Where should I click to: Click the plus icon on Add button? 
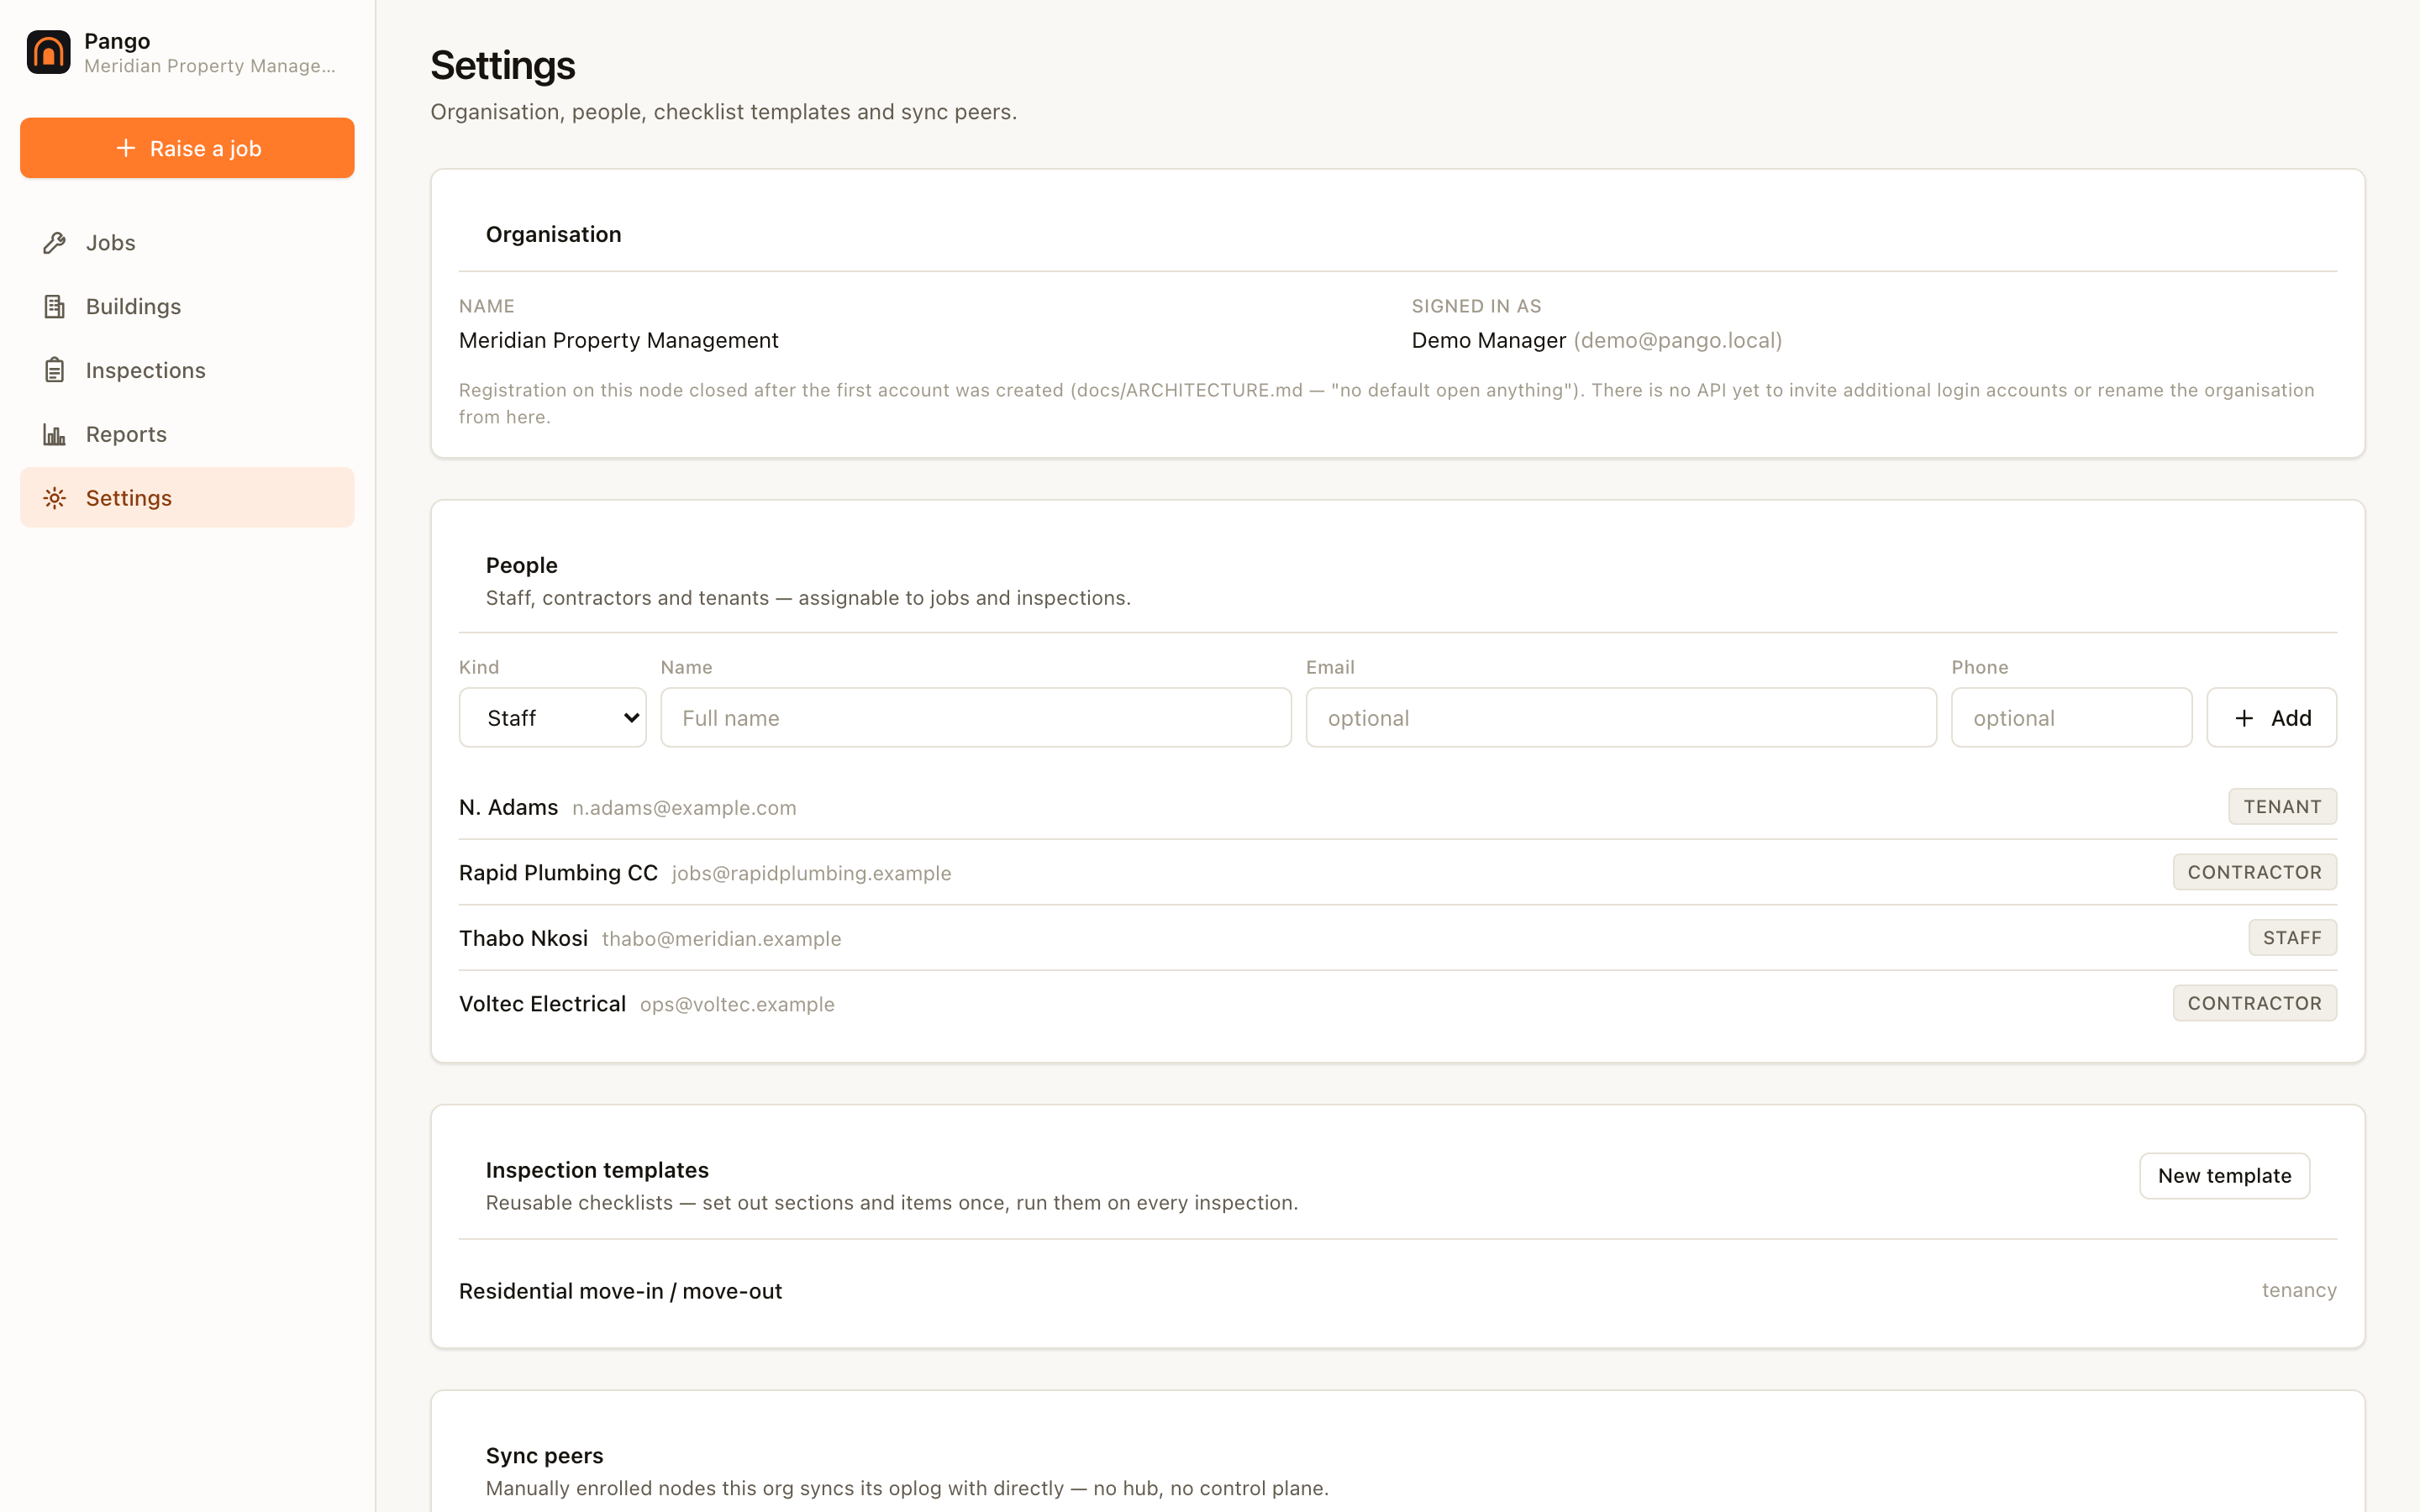coord(2244,718)
